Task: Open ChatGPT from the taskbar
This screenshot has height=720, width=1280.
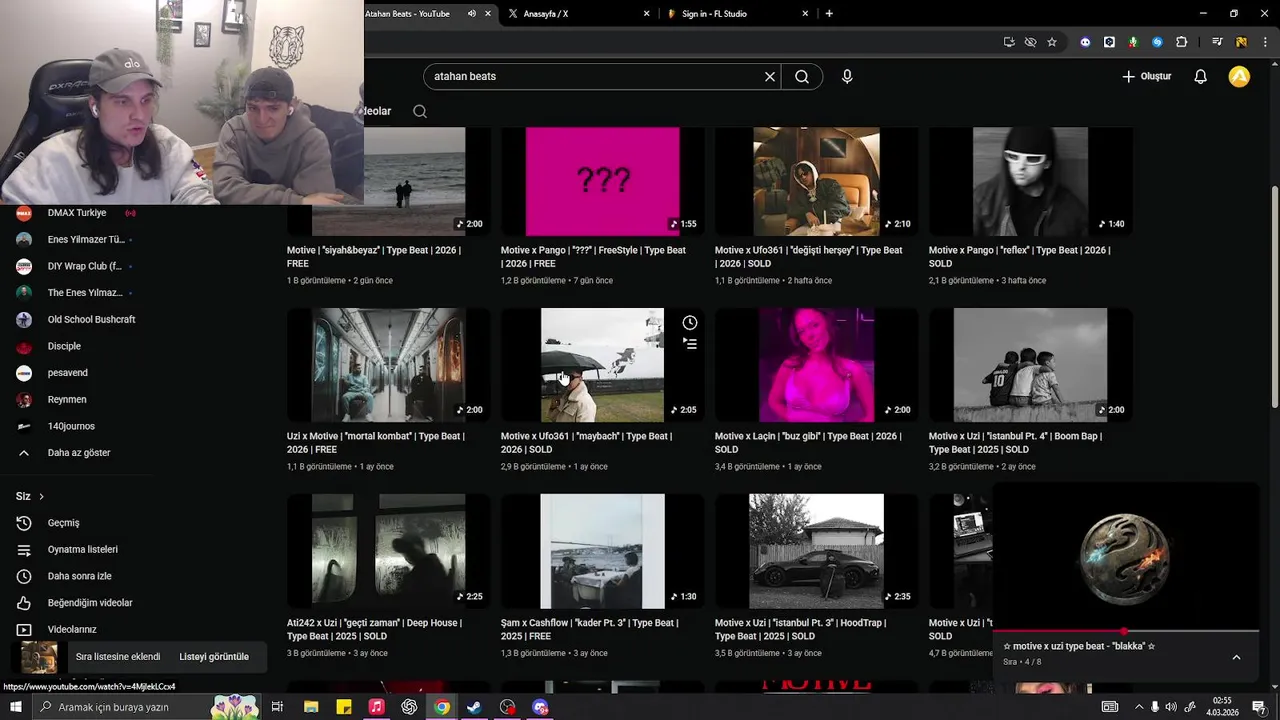Action: click(x=409, y=707)
